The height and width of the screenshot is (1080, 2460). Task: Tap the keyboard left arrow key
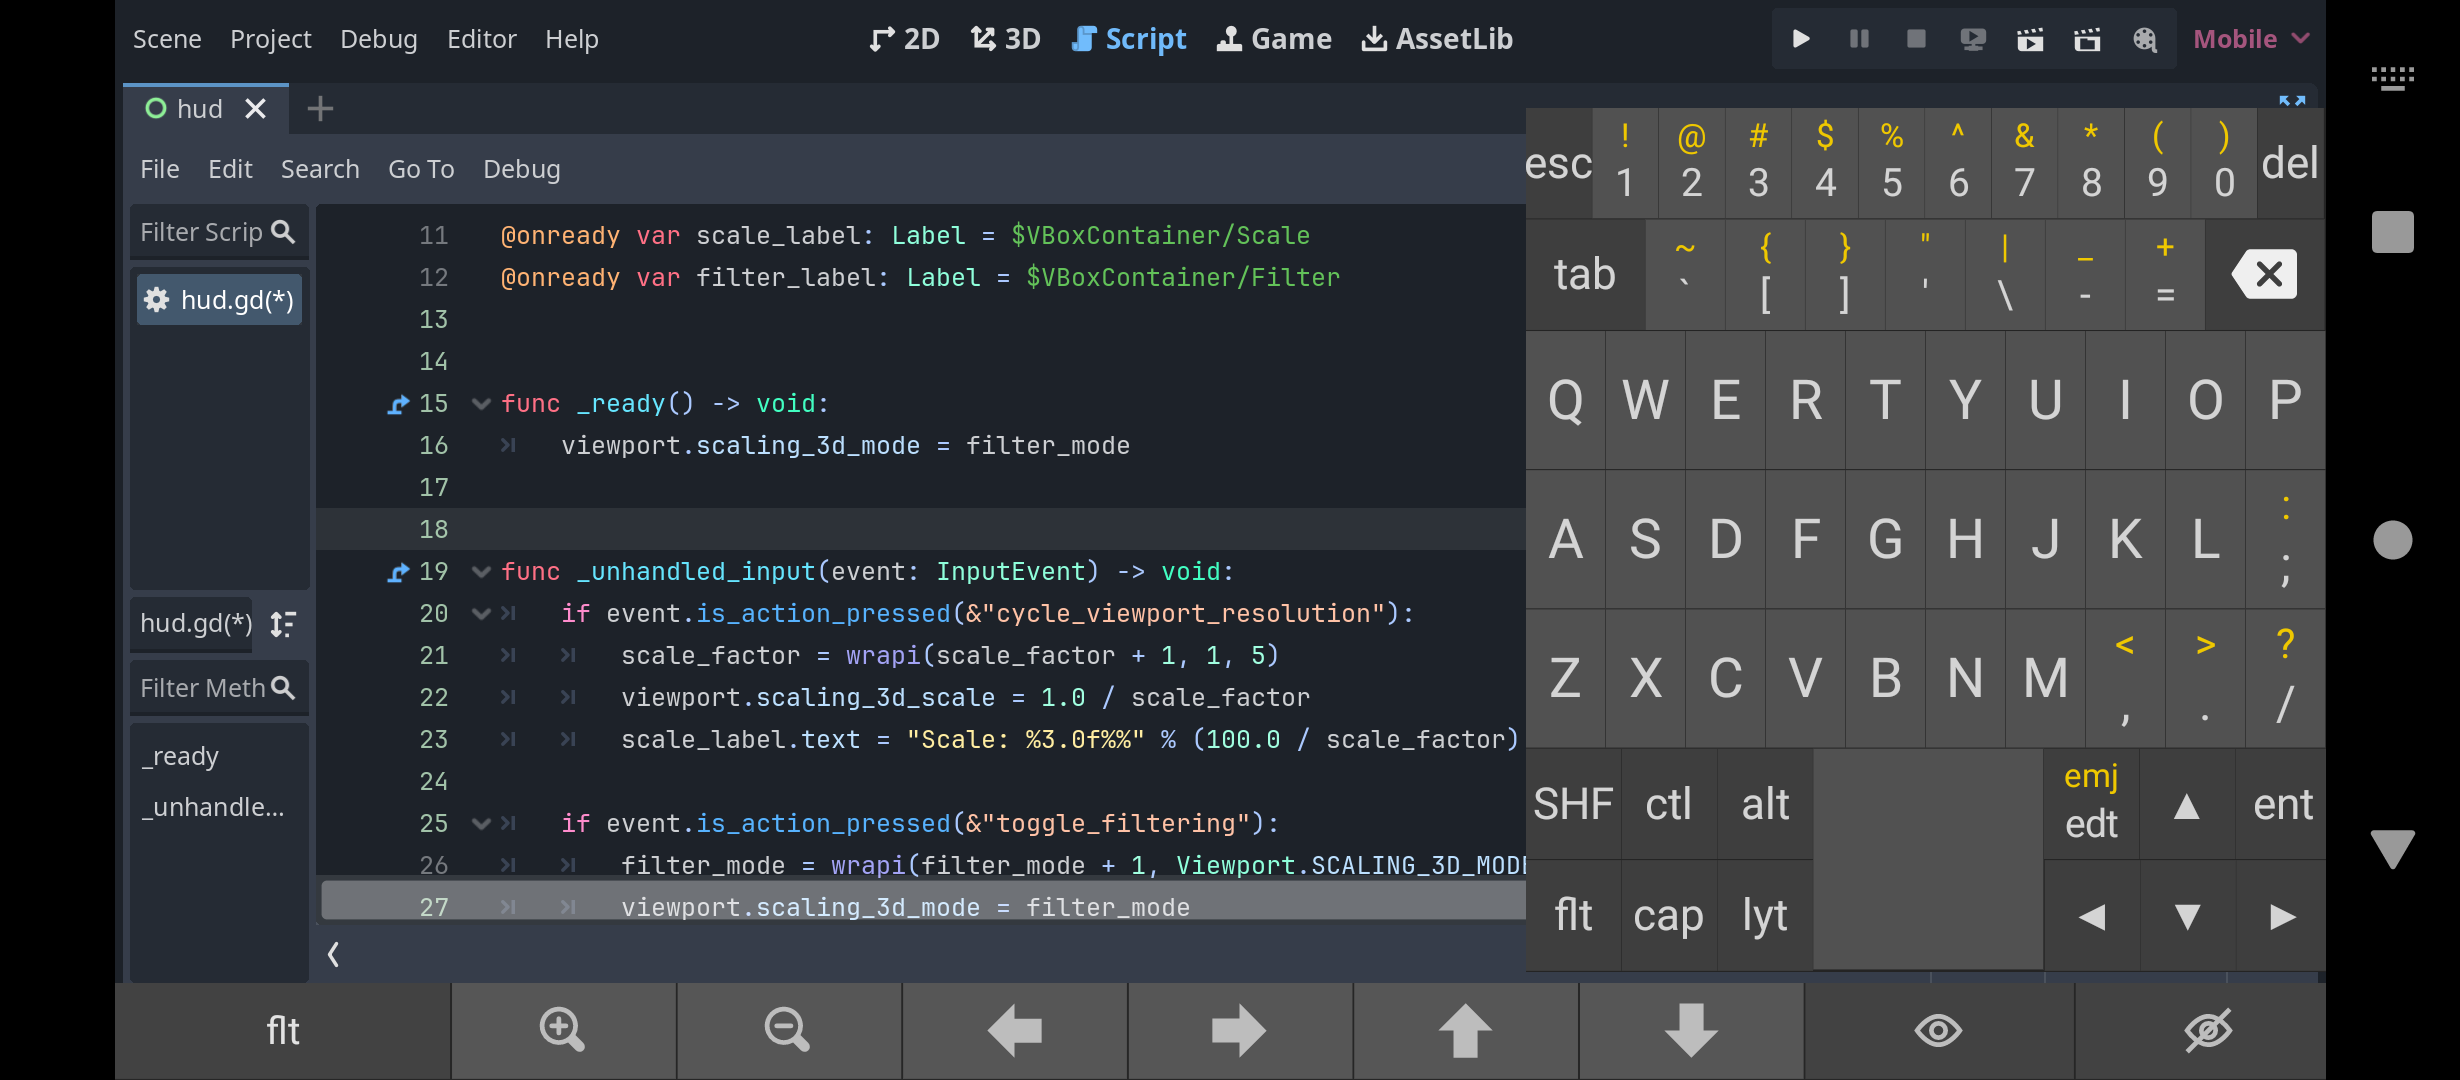[2092, 916]
